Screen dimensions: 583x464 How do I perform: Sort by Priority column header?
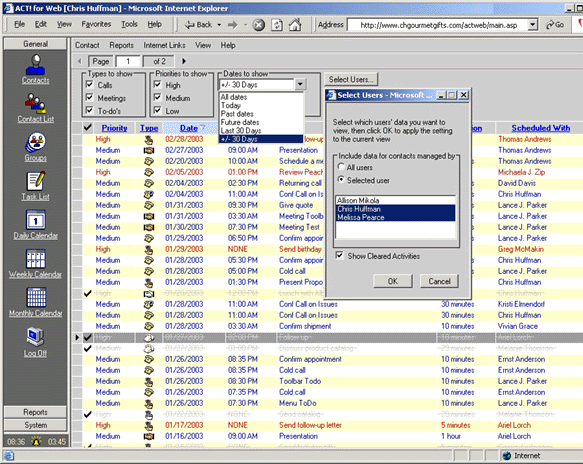pyautogui.click(x=114, y=128)
